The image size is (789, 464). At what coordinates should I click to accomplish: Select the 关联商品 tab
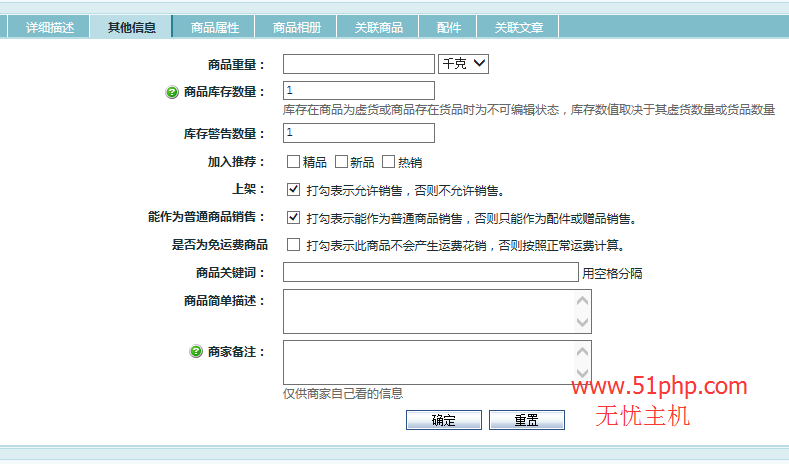(378, 27)
